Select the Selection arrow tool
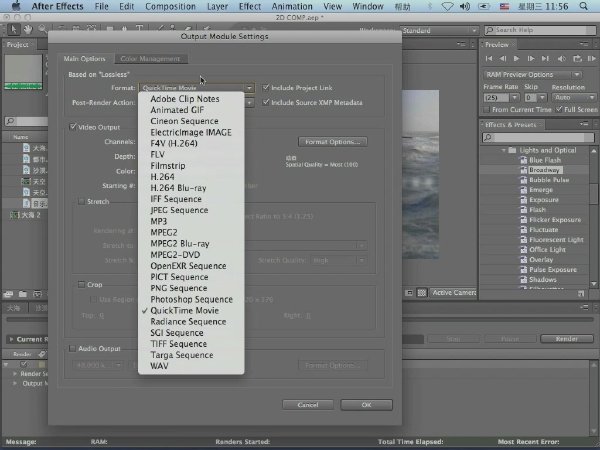This screenshot has width=600, height=450. [x=14, y=29]
